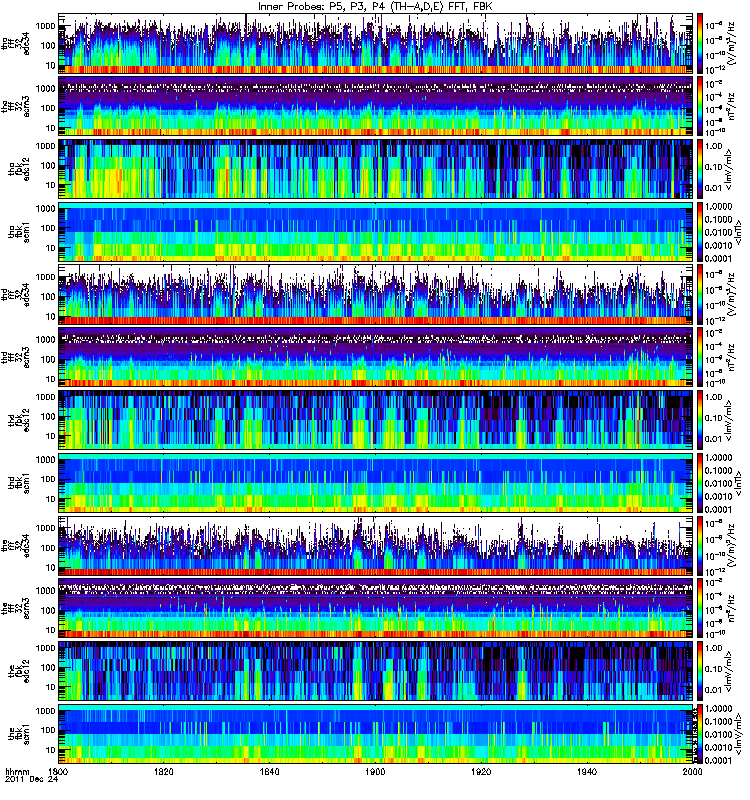
Task: Click the nT²/Hz unit label of tha scm3 color bar
Action: tap(730, 106)
